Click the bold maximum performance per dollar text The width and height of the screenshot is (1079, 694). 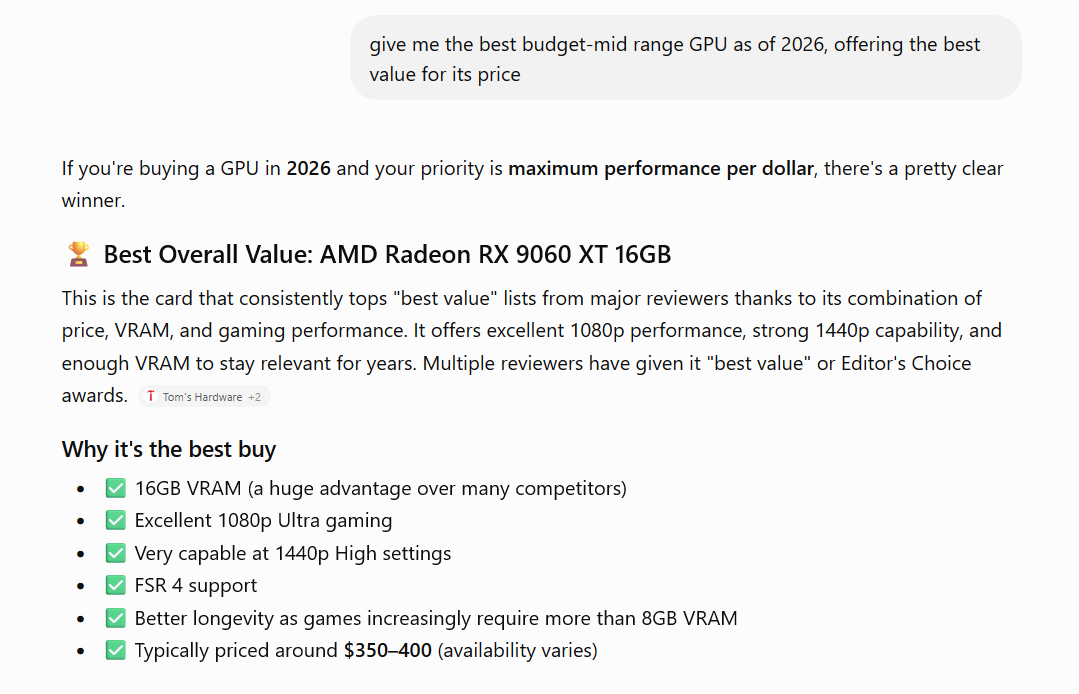(x=661, y=169)
